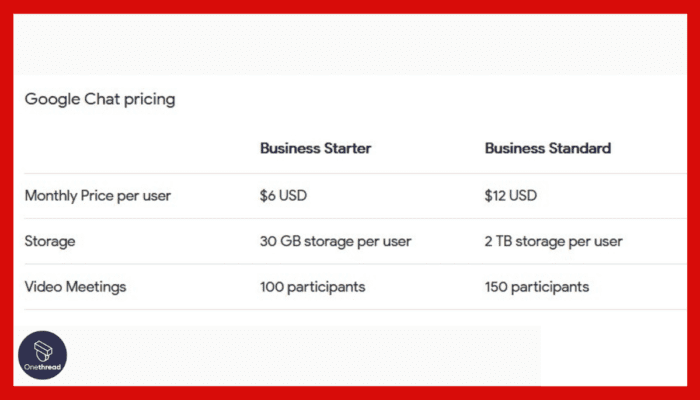Screen dimensions: 700x400
Task: Click the $6 USD price cell
Action: [x=283, y=196]
